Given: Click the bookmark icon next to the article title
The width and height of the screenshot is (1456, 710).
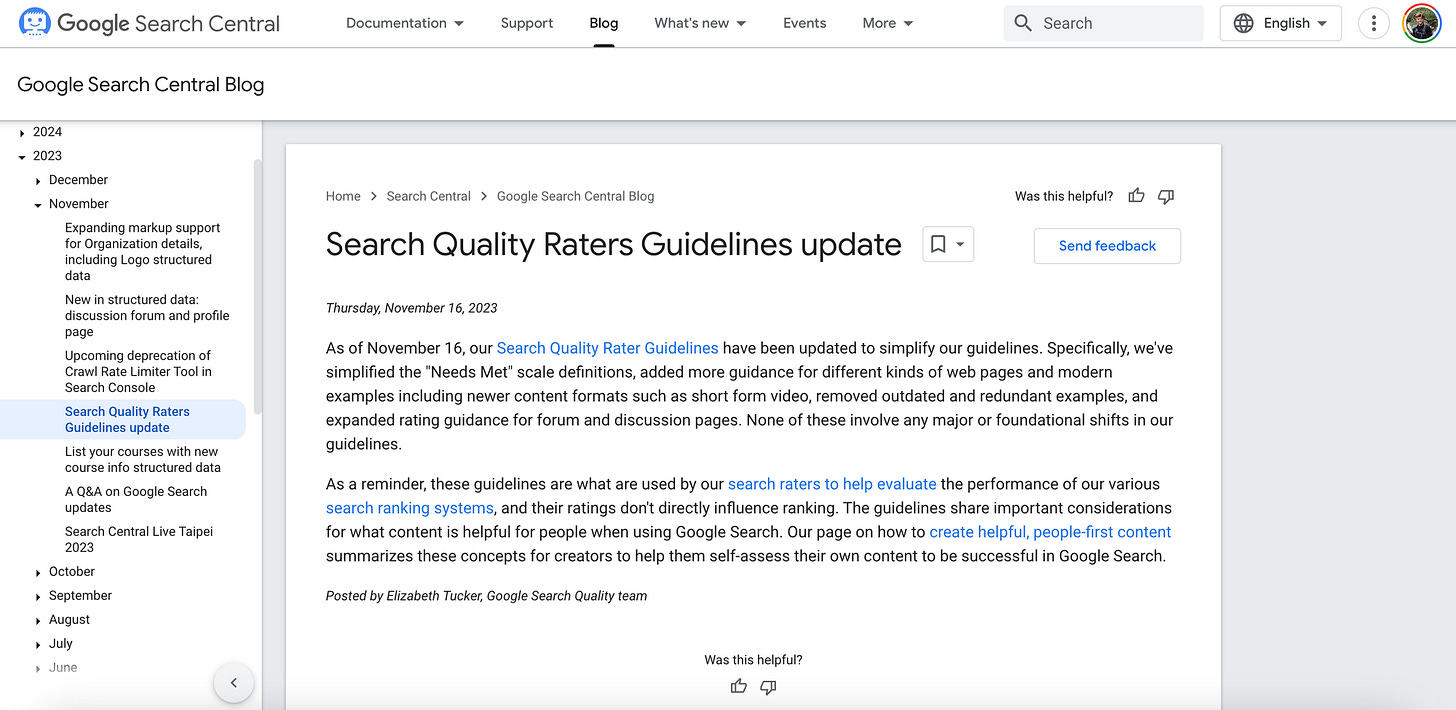Looking at the screenshot, I should [937, 243].
